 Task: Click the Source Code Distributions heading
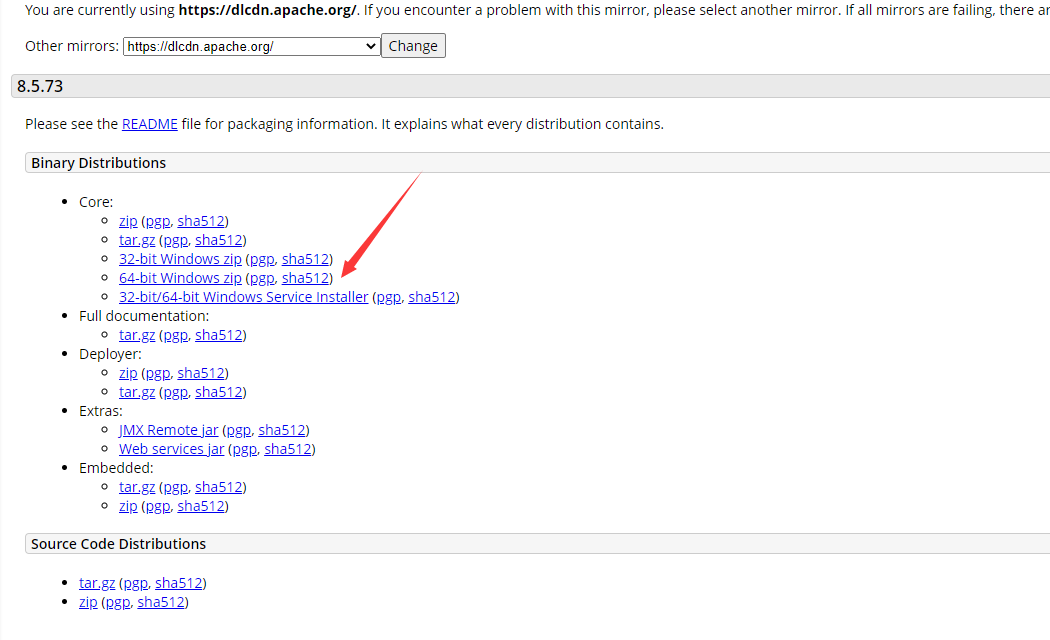click(119, 544)
